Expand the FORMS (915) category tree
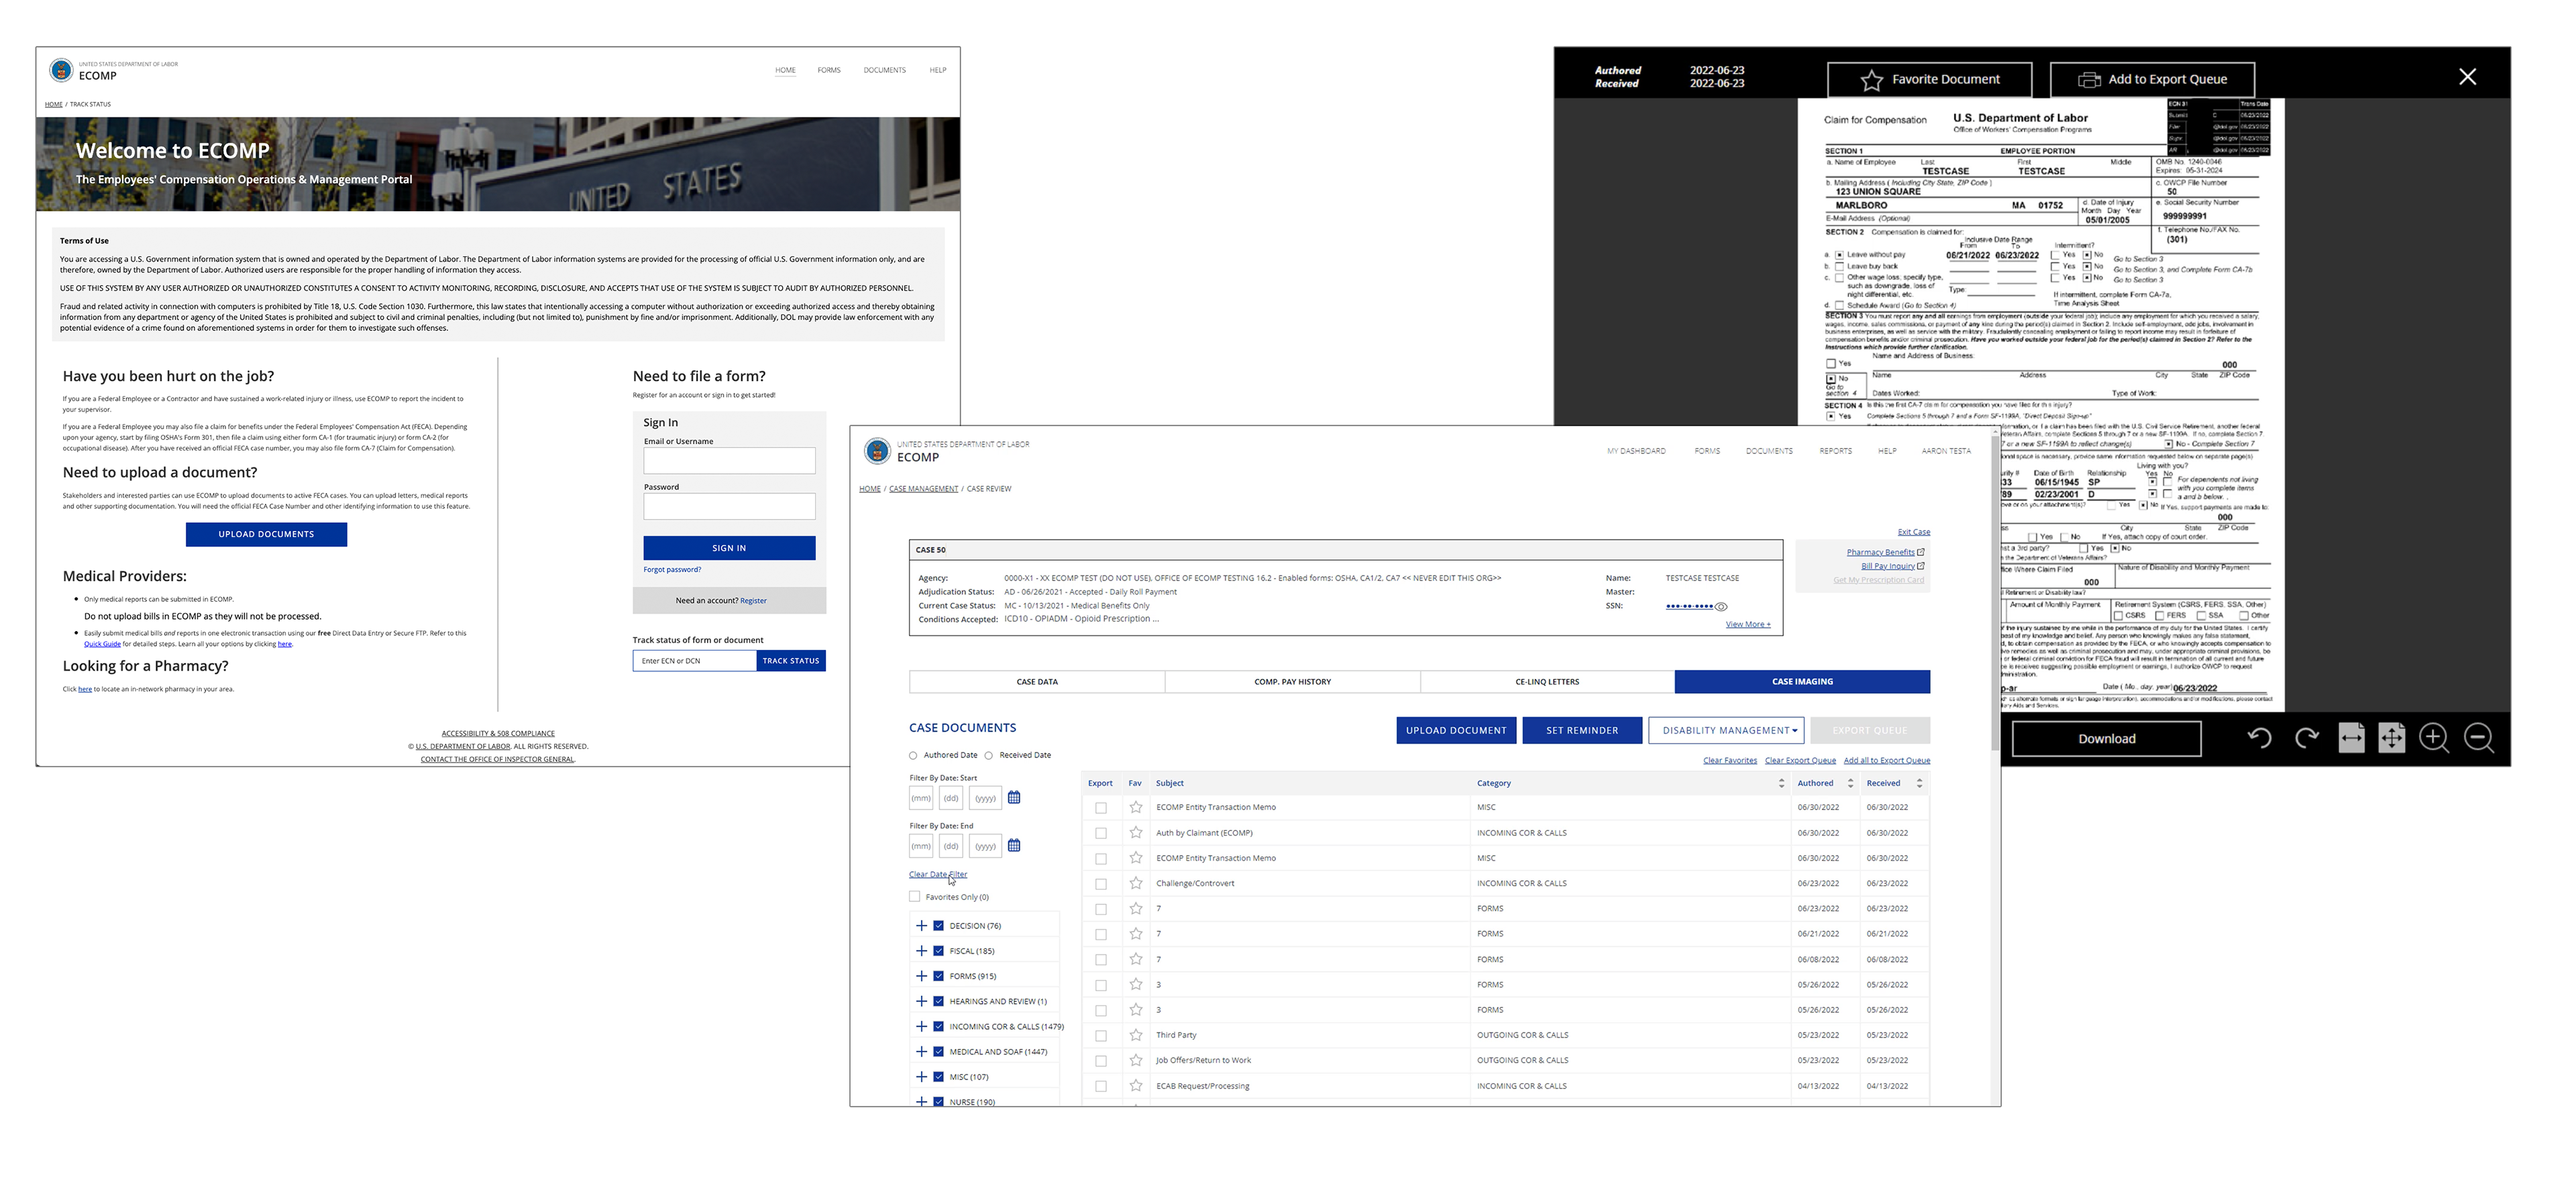The image size is (2576, 1179). (x=921, y=976)
